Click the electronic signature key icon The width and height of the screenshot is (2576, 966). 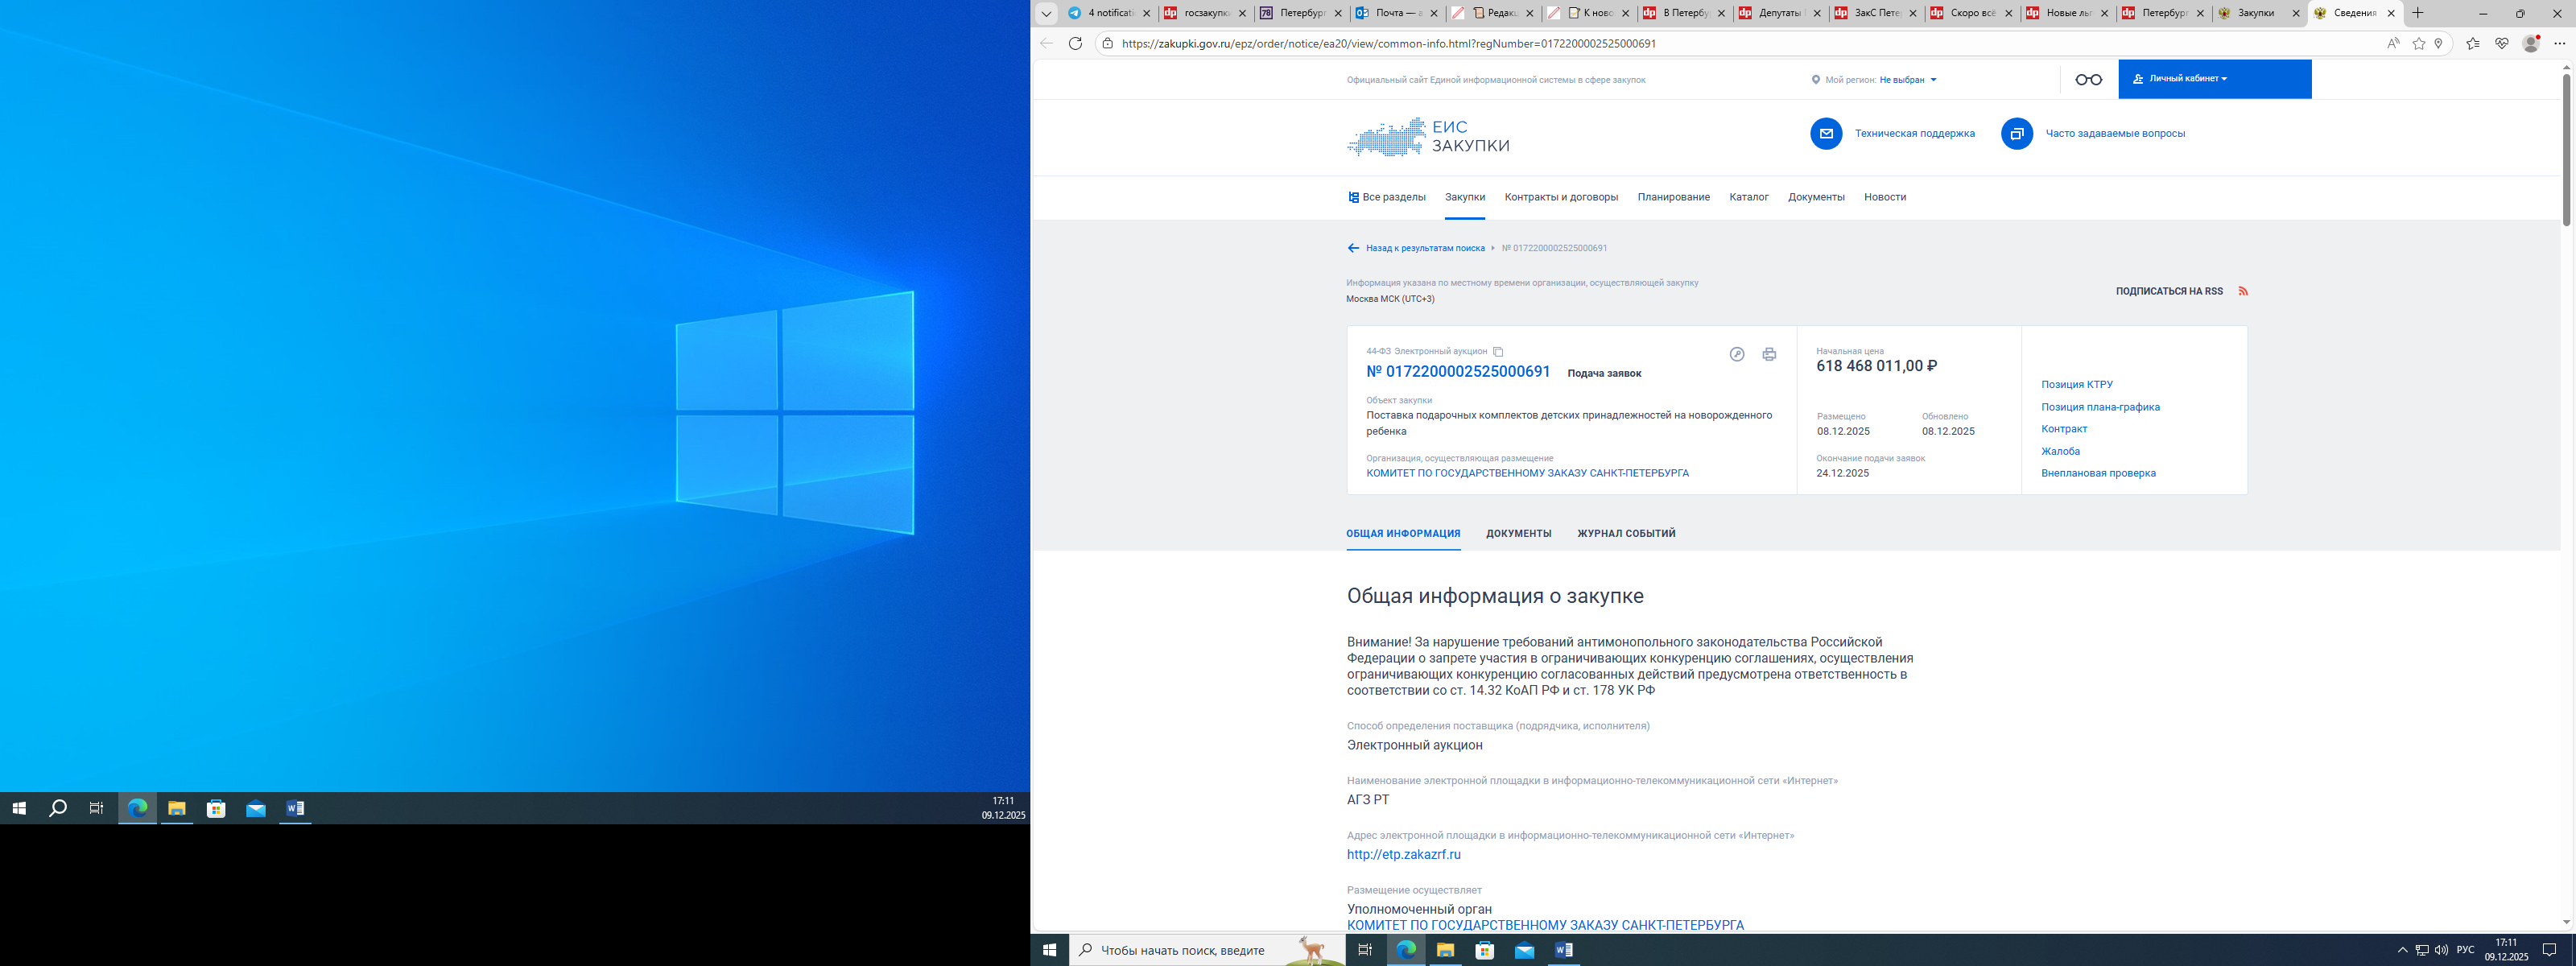click(1737, 354)
